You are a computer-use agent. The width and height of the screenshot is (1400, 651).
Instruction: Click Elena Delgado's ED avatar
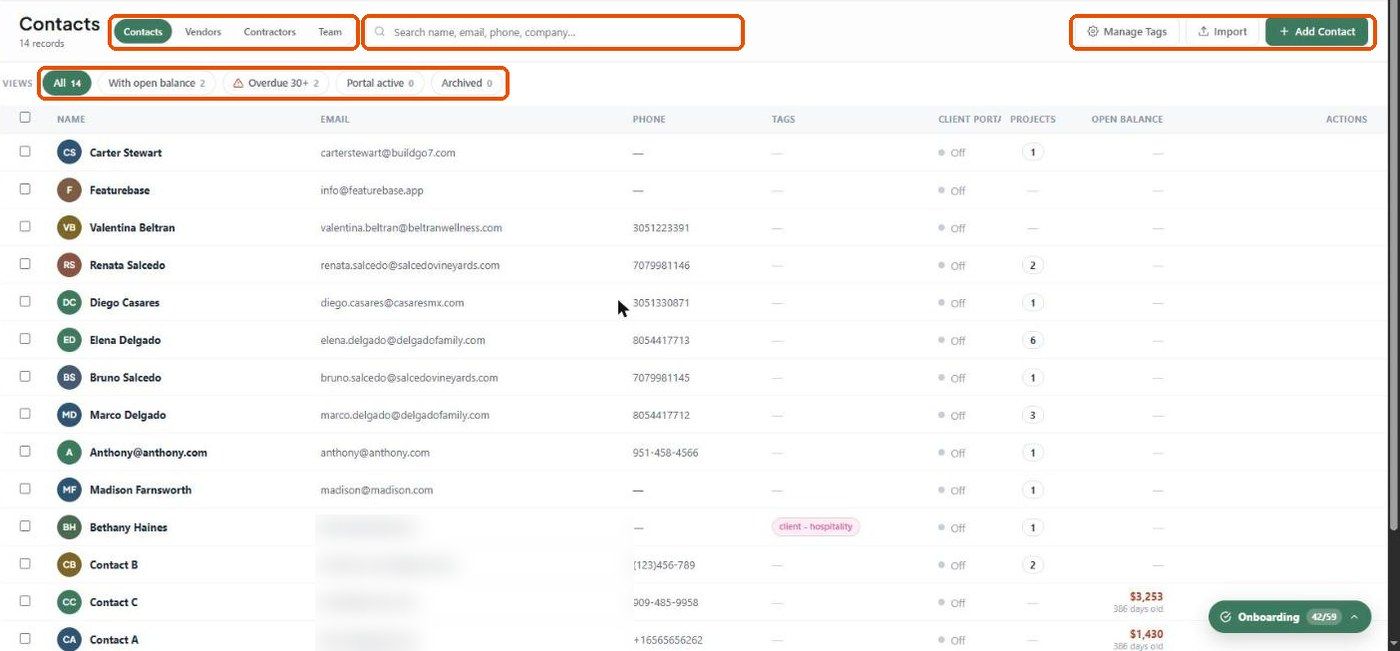tap(69, 340)
